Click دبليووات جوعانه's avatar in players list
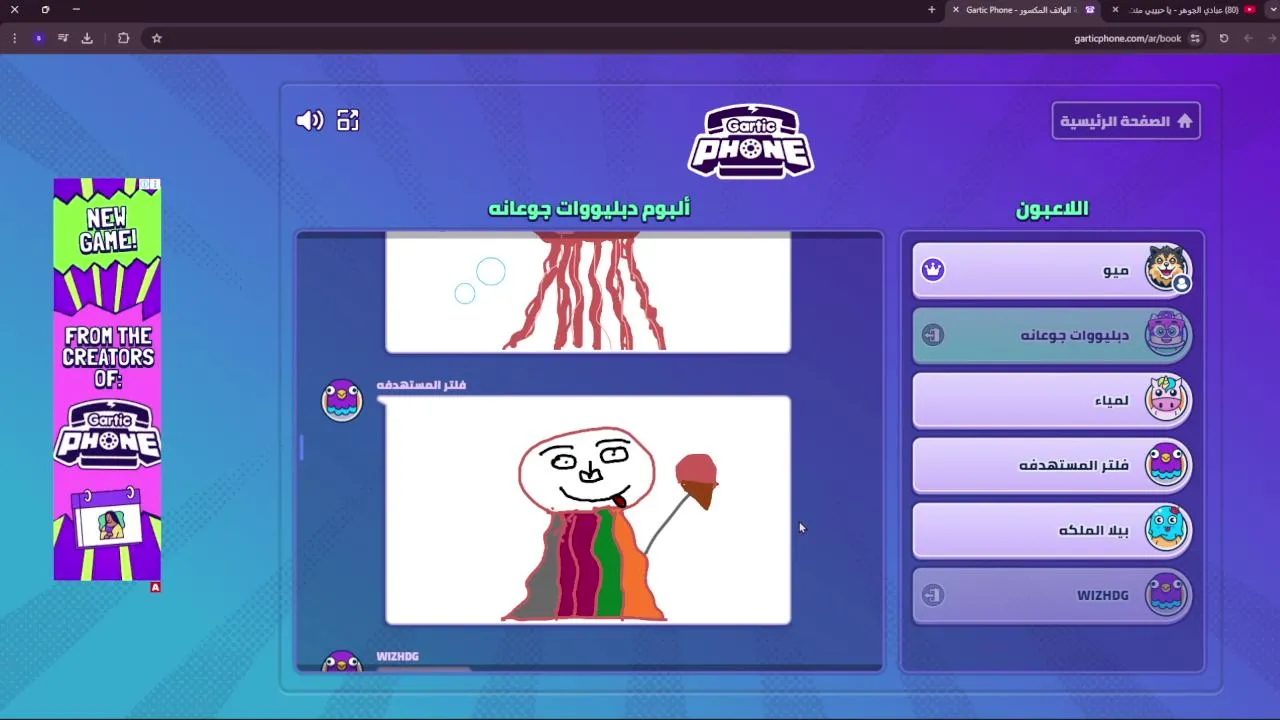Viewport: 1280px width, 720px height. click(x=1166, y=334)
